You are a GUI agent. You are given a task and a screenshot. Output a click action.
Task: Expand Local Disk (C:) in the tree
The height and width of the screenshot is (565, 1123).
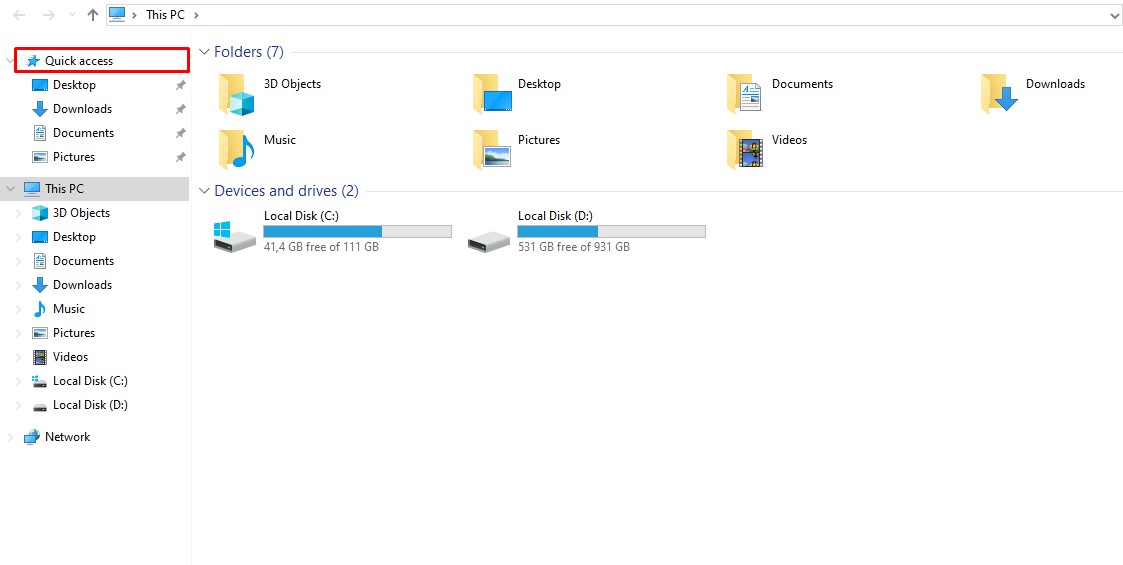point(19,381)
